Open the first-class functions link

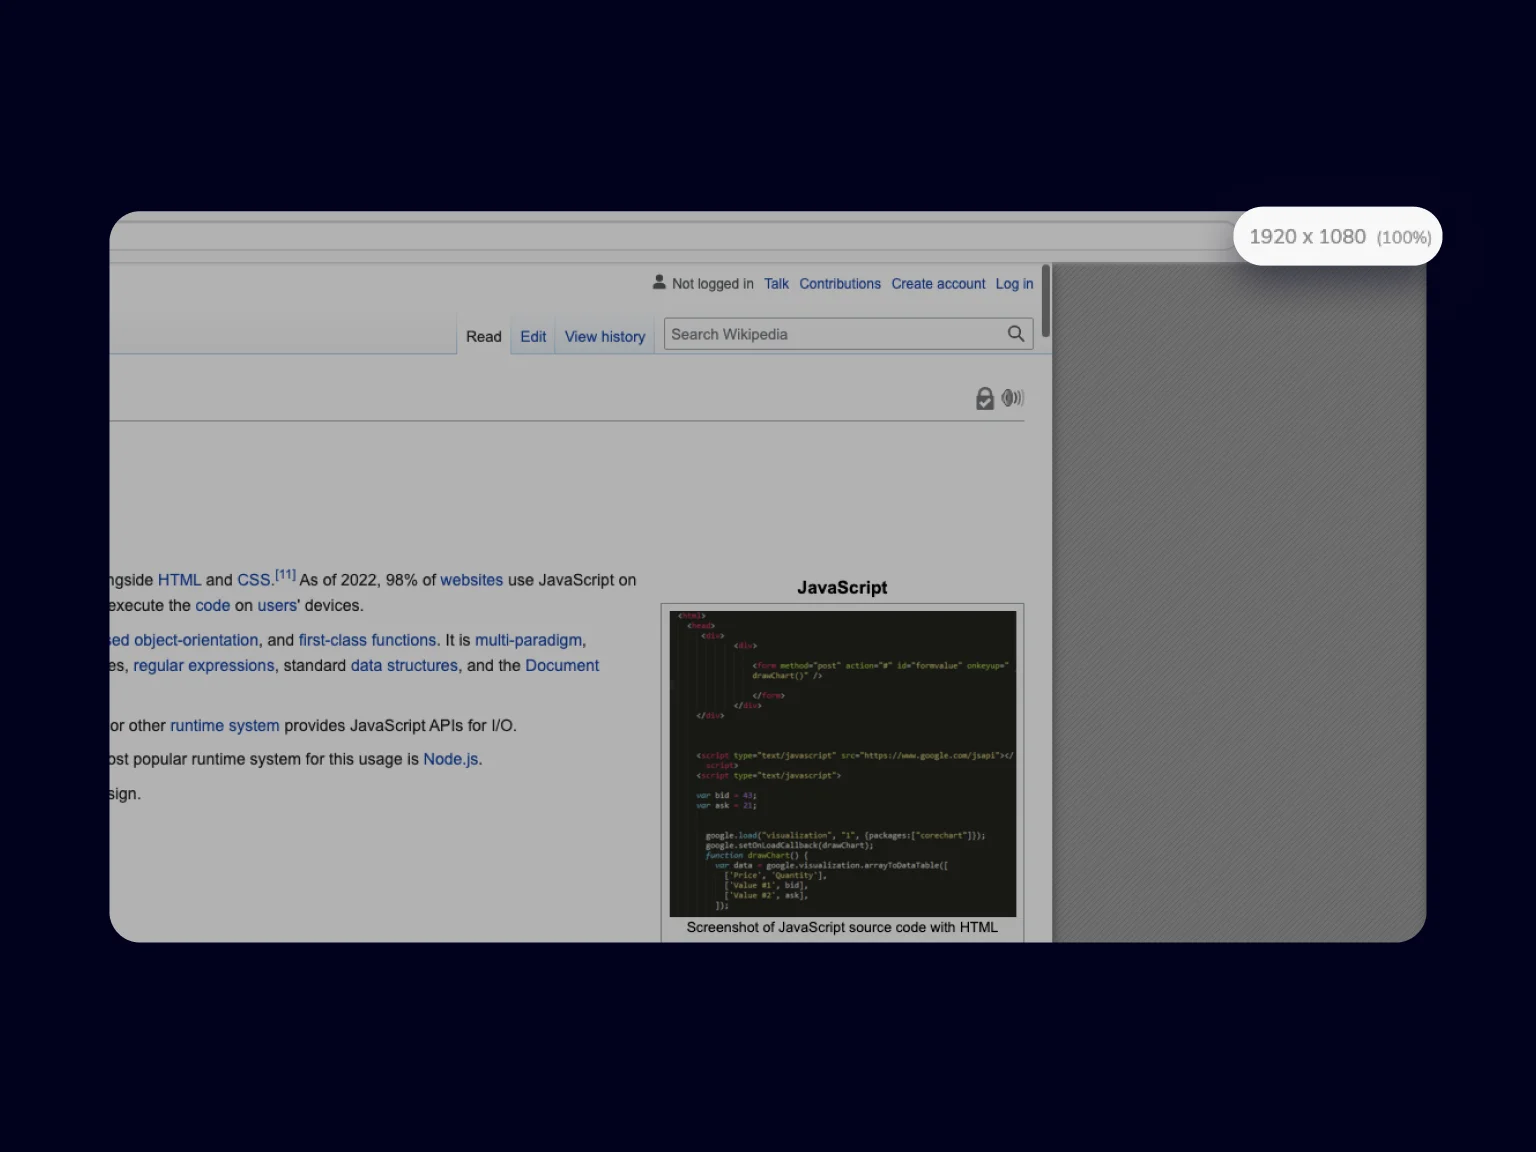(x=367, y=639)
